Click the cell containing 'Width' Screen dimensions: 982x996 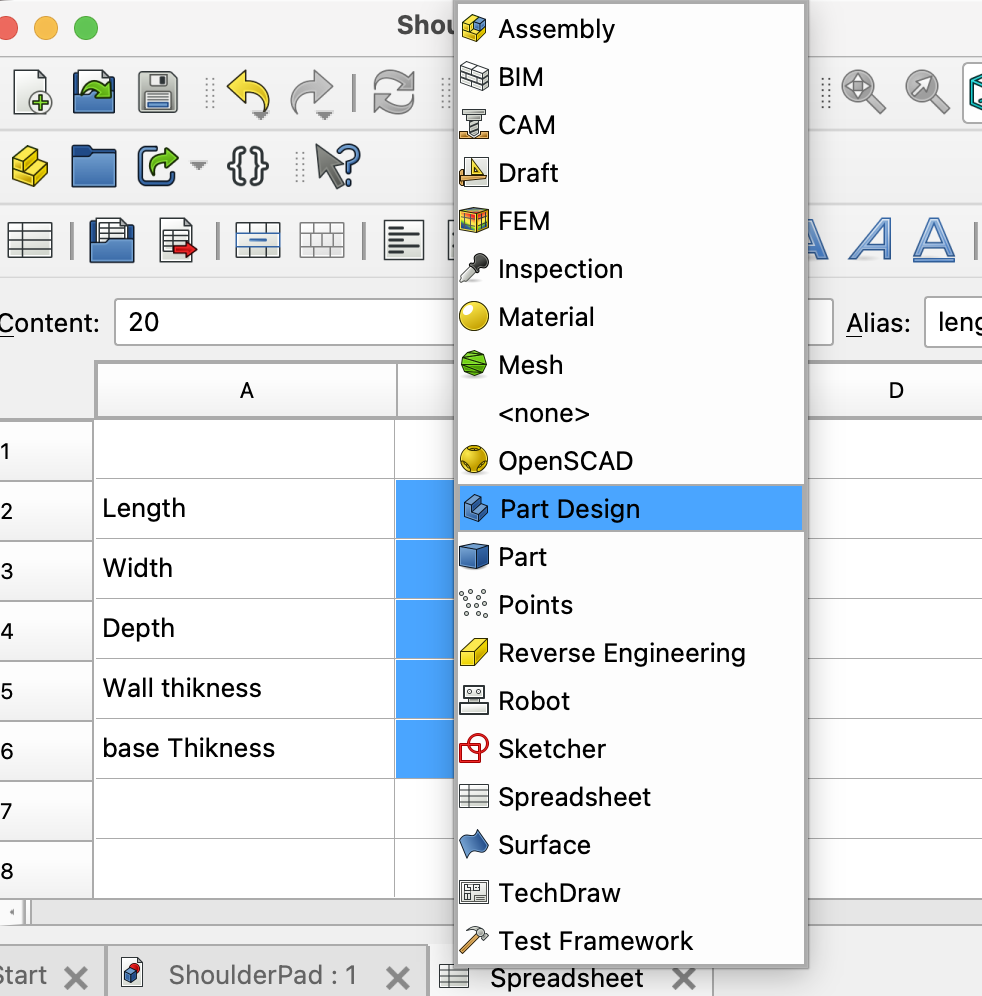(245, 569)
